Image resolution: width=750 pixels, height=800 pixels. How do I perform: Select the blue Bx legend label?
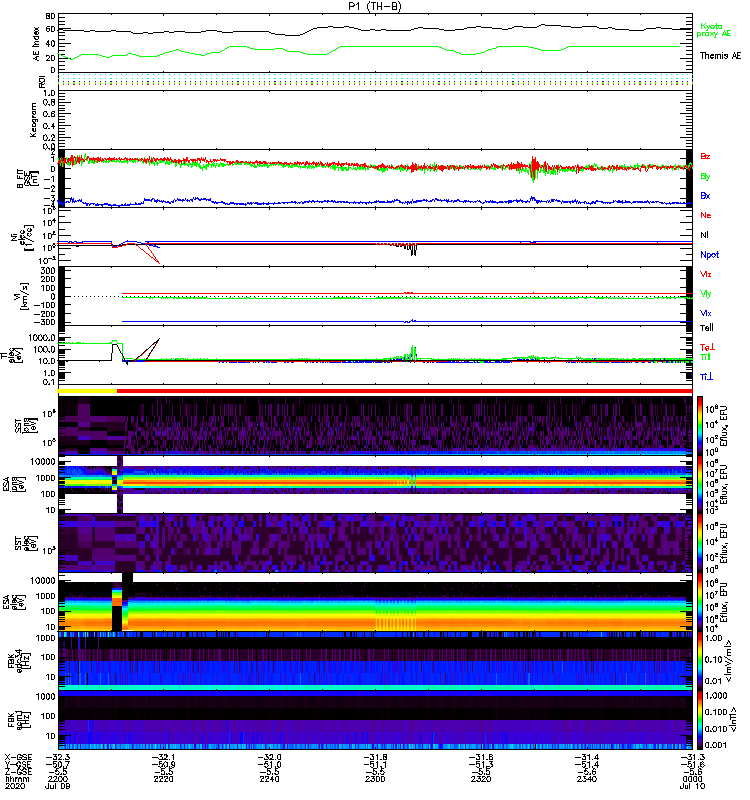pos(705,195)
